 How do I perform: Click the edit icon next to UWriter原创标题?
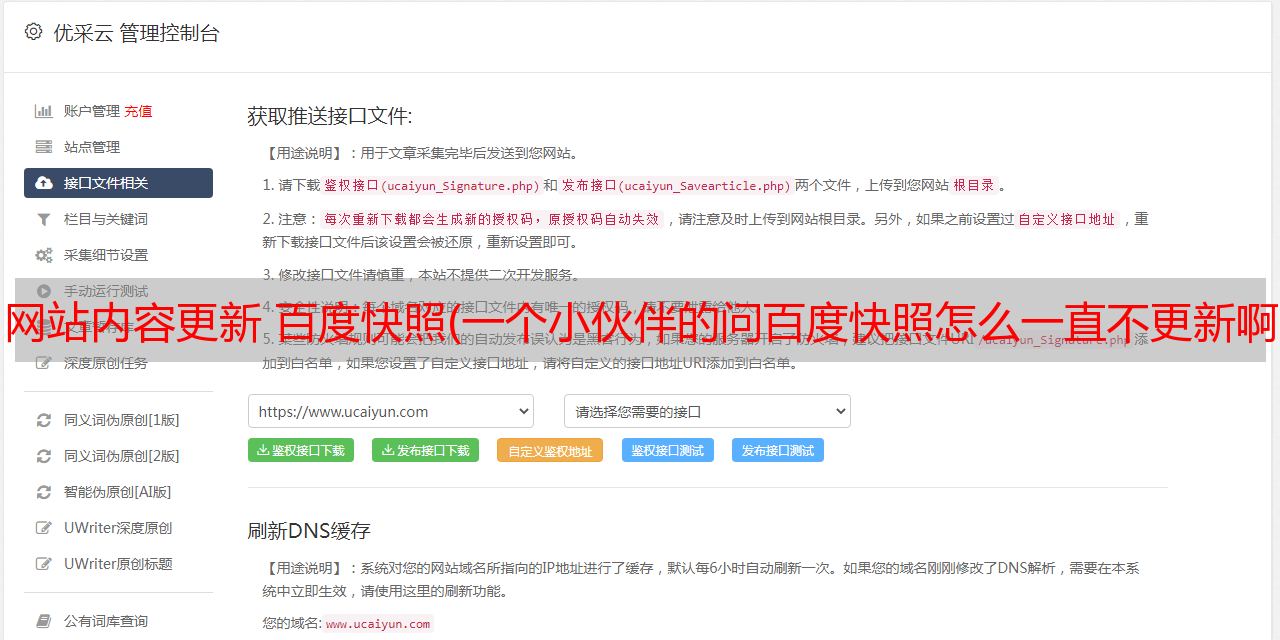tap(44, 564)
